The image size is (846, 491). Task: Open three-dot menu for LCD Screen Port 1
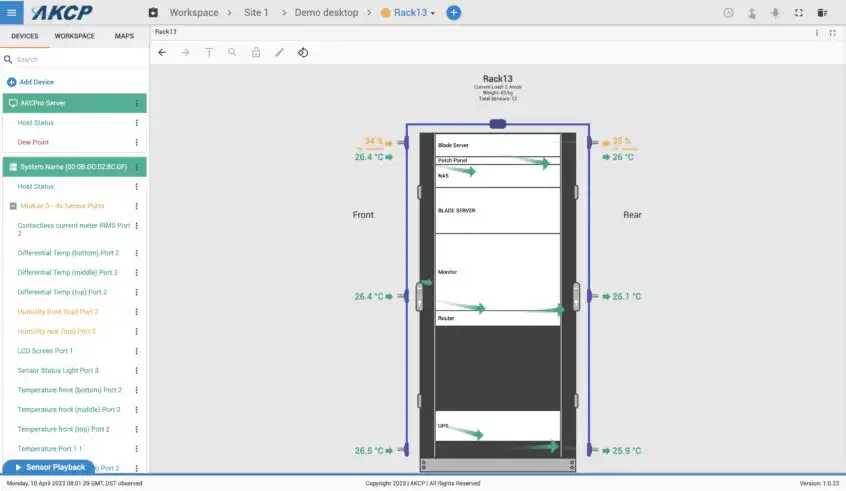tap(137, 351)
